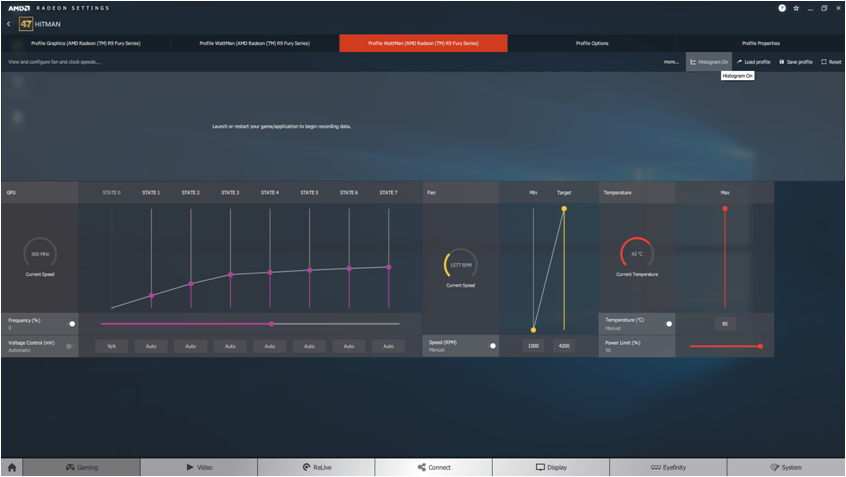Switch to System section
Viewport: 846px width, 477px height.
tap(786, 467)
